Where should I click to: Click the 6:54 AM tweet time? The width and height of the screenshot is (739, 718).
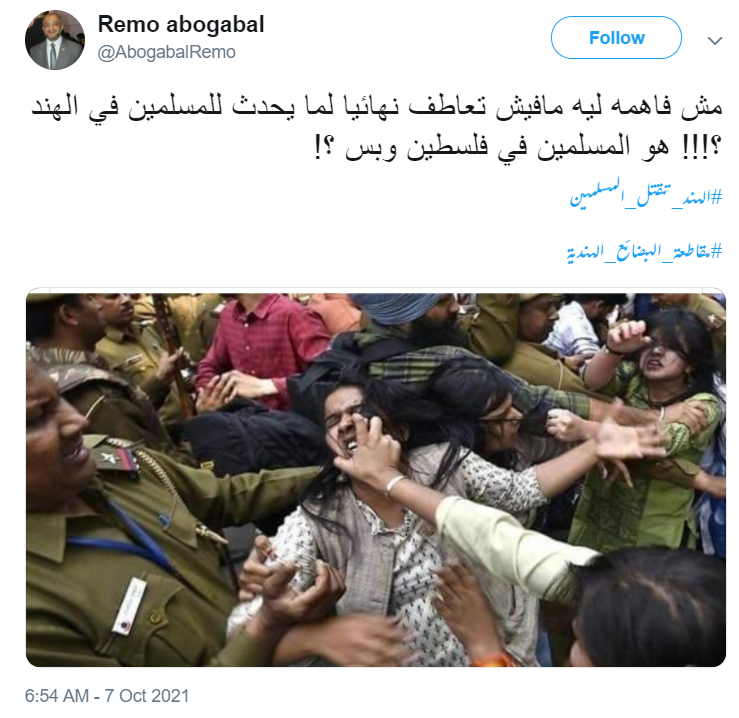pyautogui.click(x=57, y=696)
